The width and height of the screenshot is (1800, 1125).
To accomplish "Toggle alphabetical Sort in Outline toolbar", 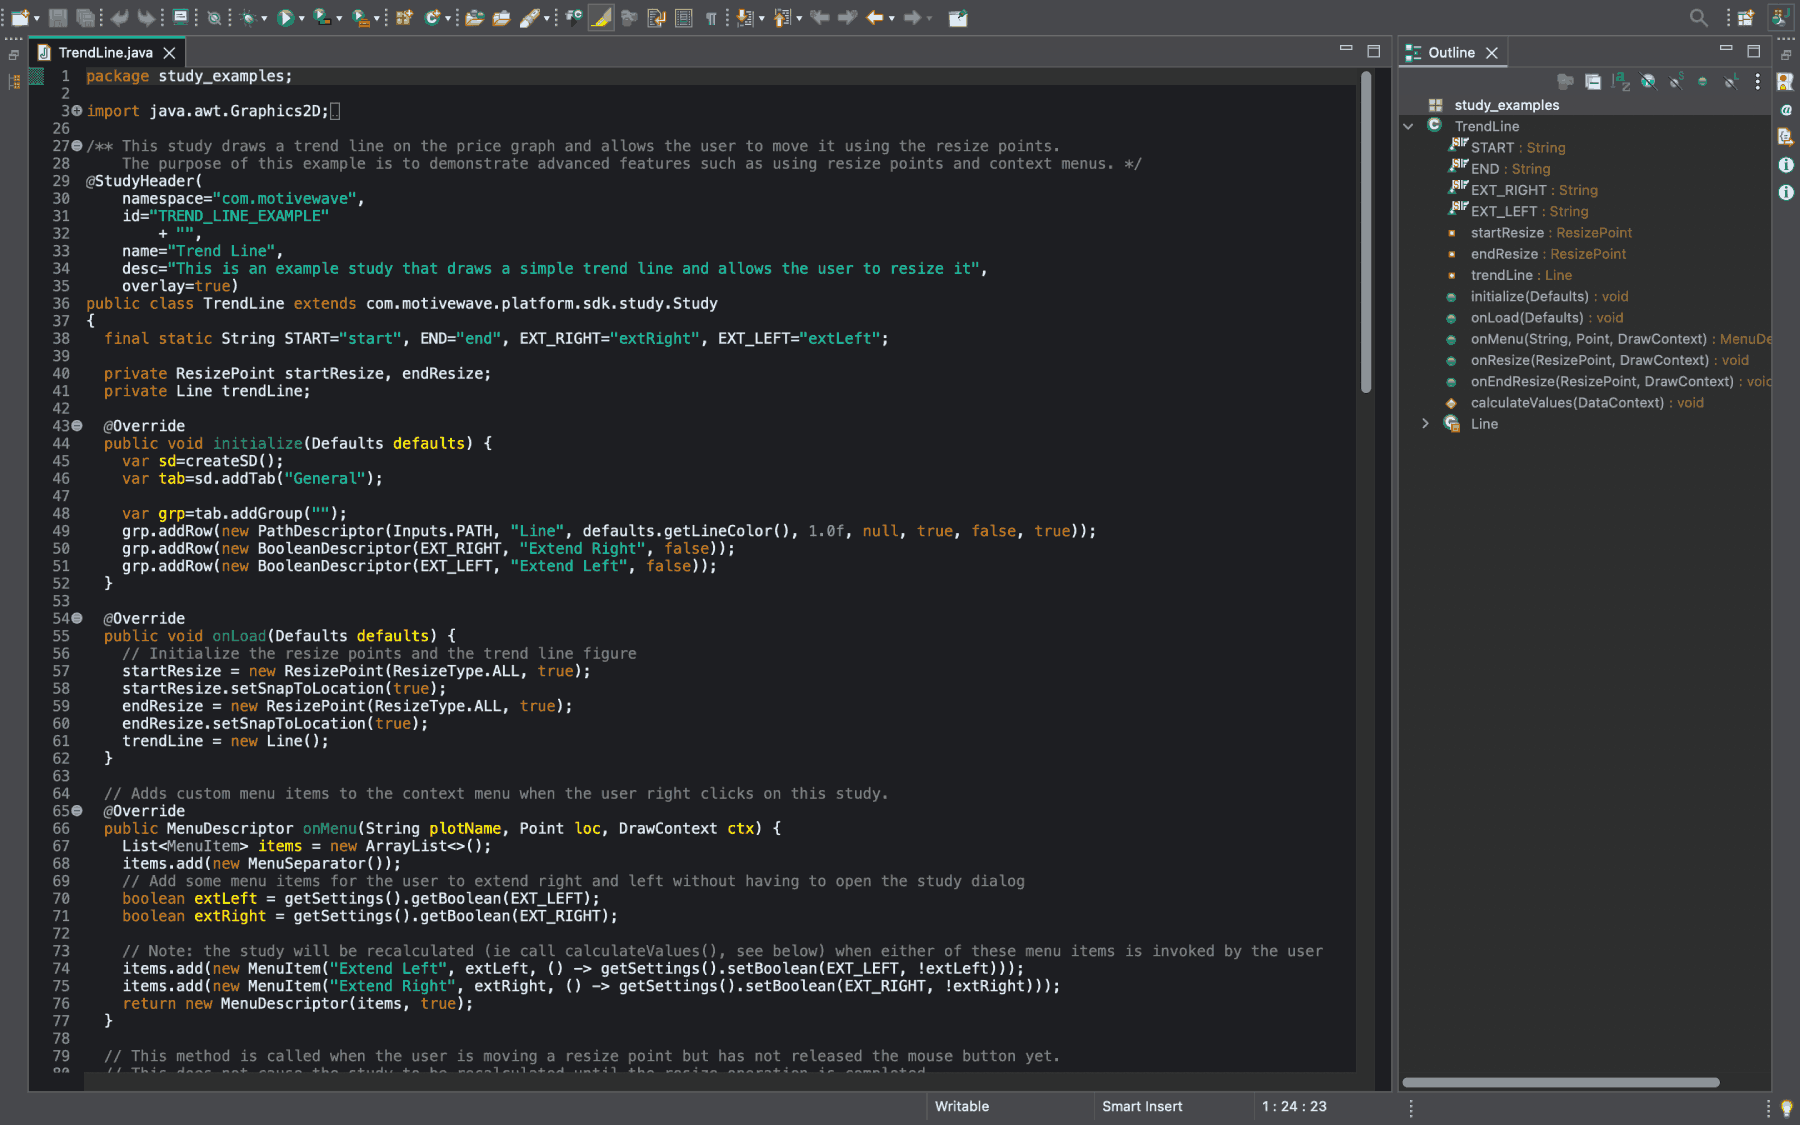I will click(x=1620, y=82).
